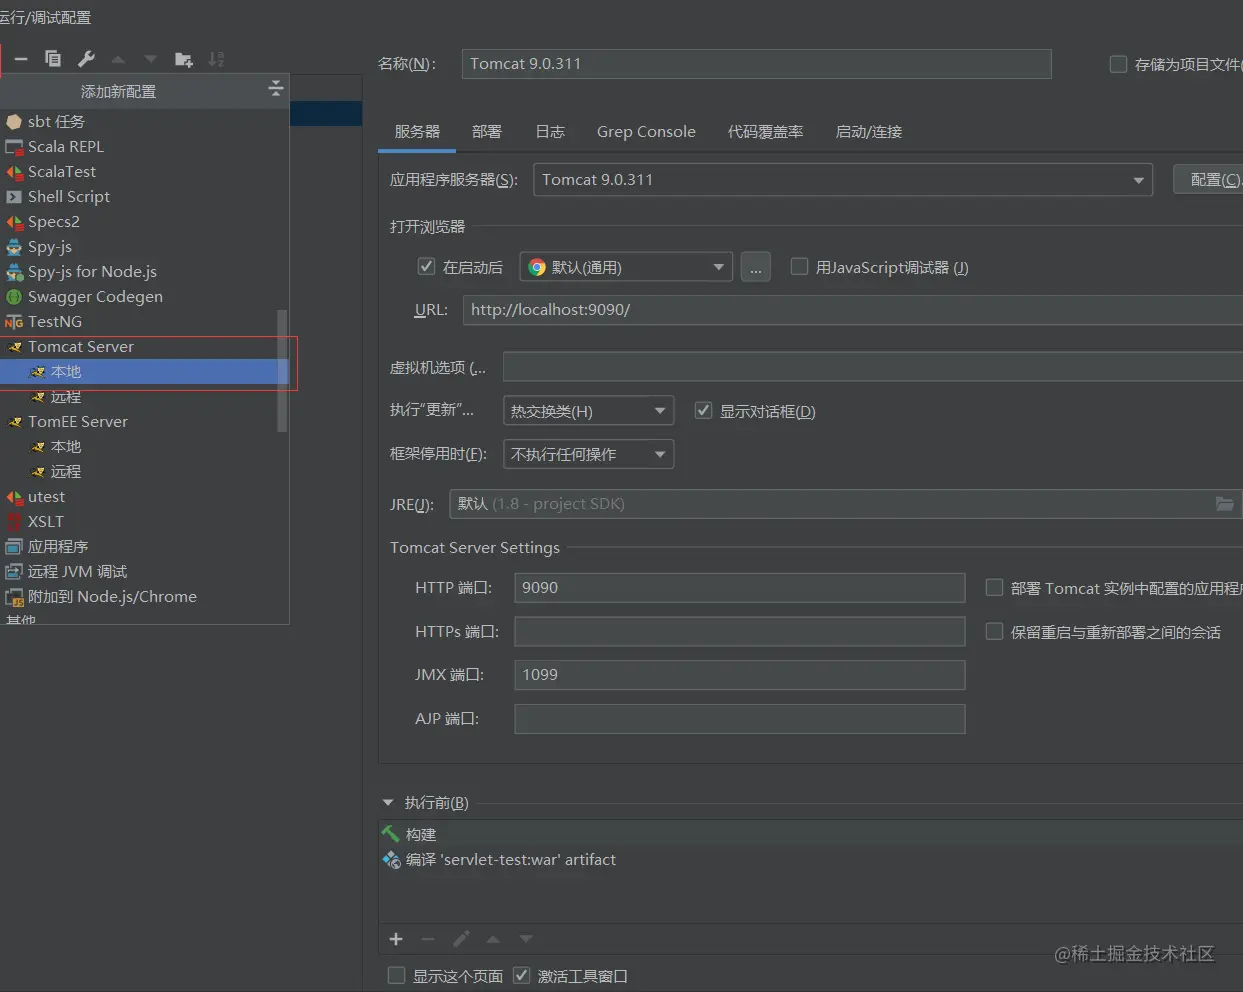Open the 代码覆盖率 tab
Image resolution: width=1243 pixels, height=992 pixels.
tap(766, 132)
